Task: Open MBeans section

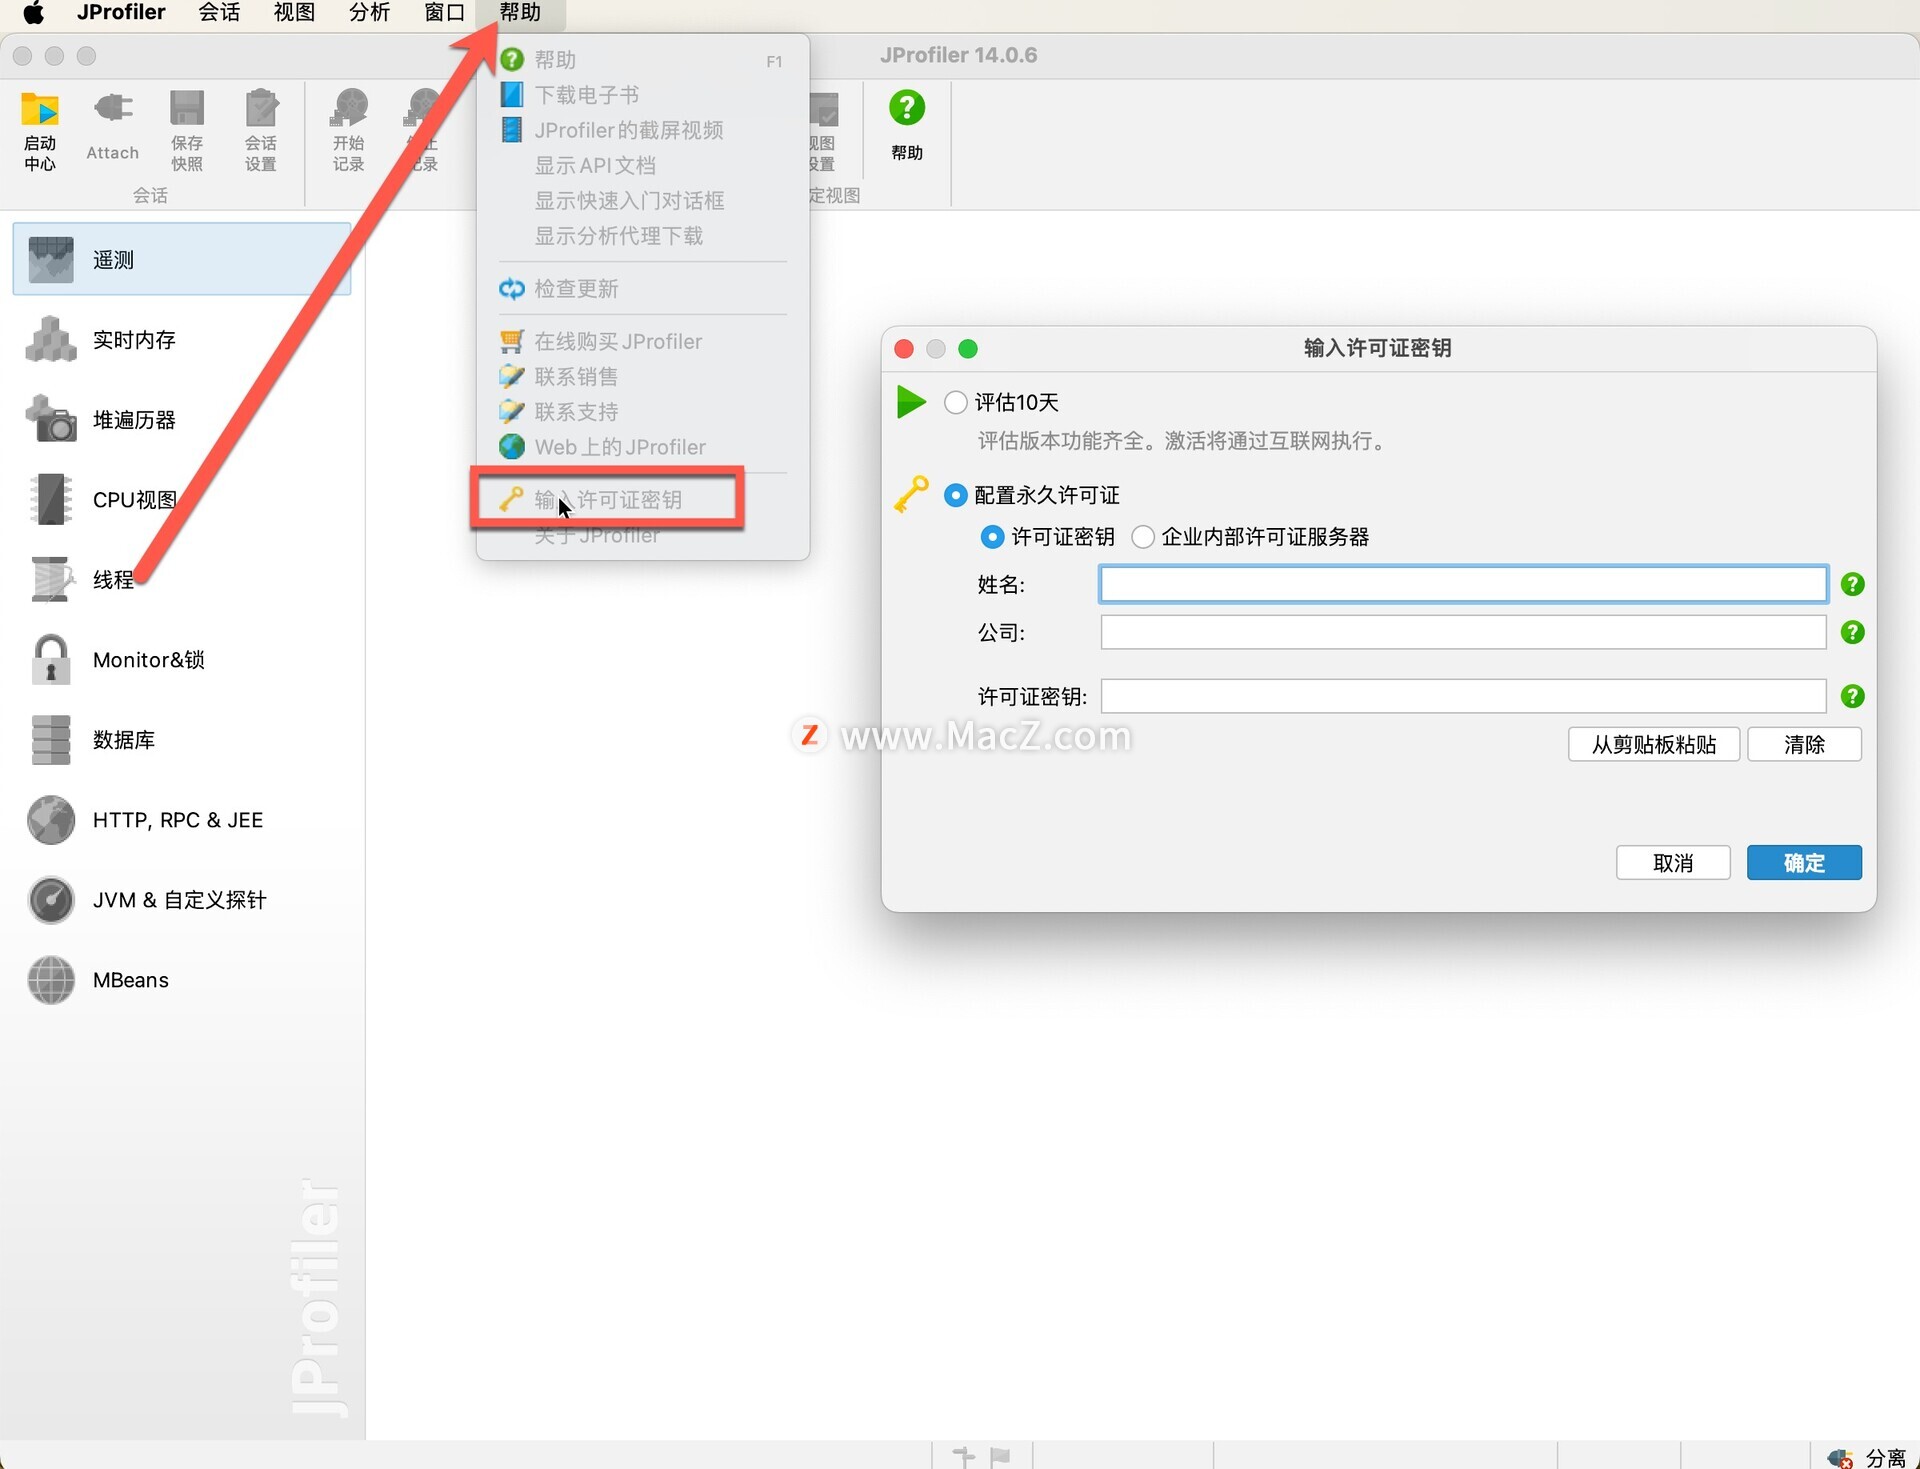Action: [x=181, y=980]
